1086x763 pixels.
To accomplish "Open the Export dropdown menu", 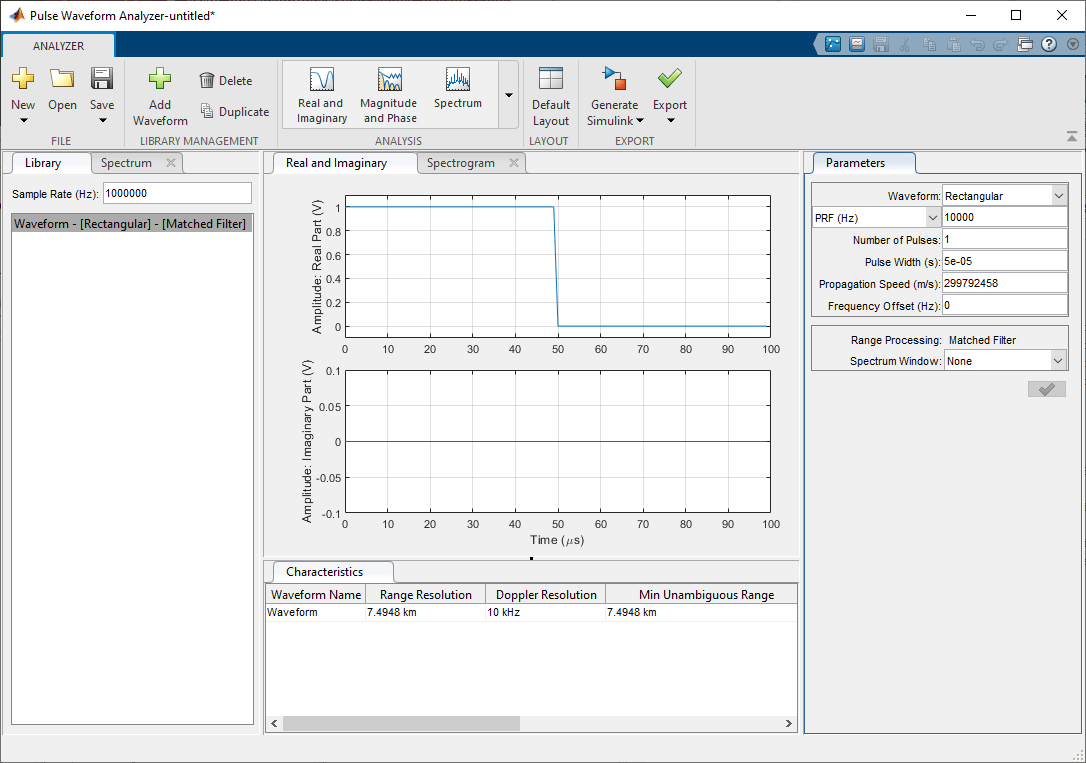I will (670, 120).
